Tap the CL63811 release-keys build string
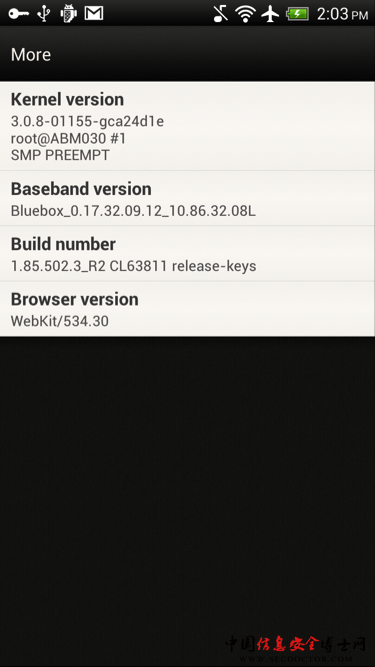The height and width of the screenshot is (667, 375). pos(183,266)
